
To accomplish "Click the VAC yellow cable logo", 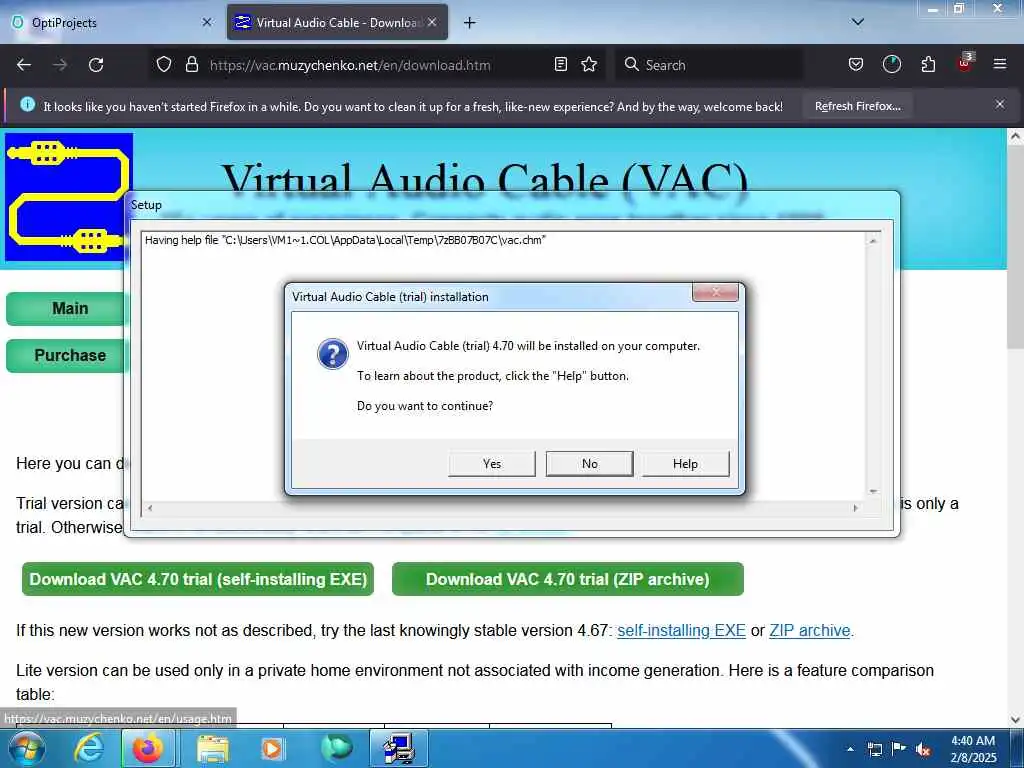I will pos(69,197).
